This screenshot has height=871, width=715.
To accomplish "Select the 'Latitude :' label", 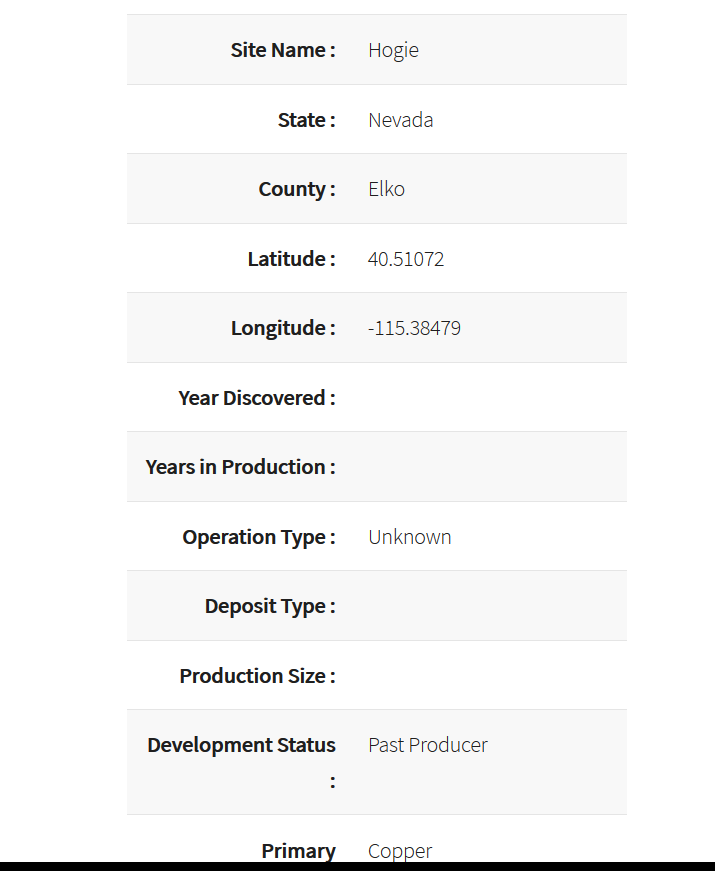I will pos(292,259).
